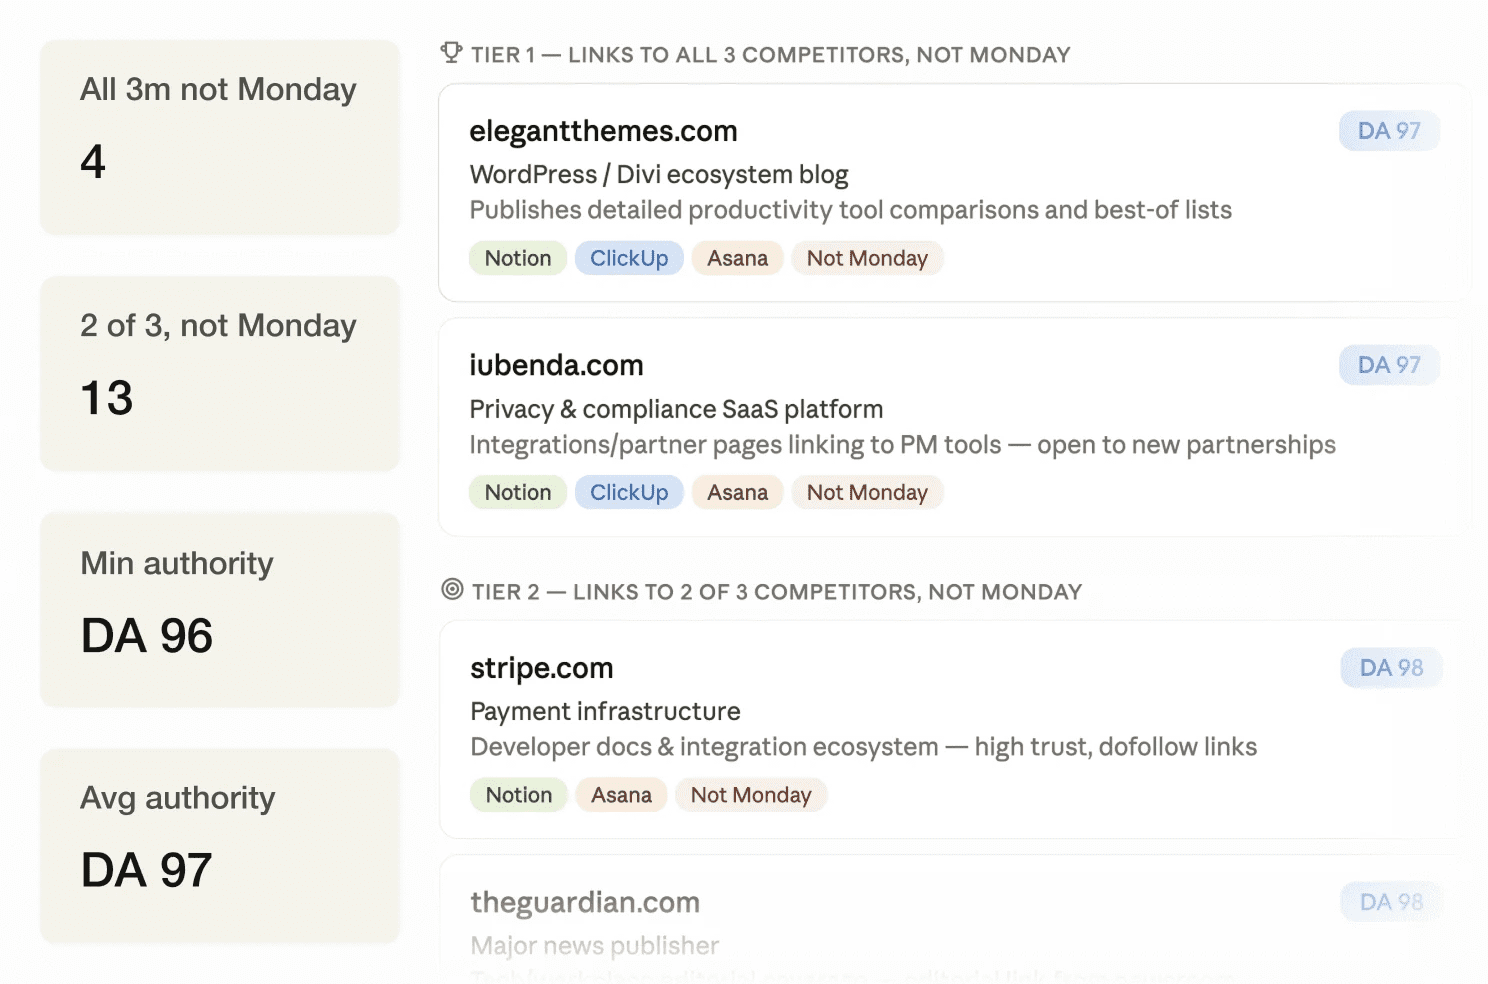Open the elegantthemes.com domain link

(x=603, y=131)
